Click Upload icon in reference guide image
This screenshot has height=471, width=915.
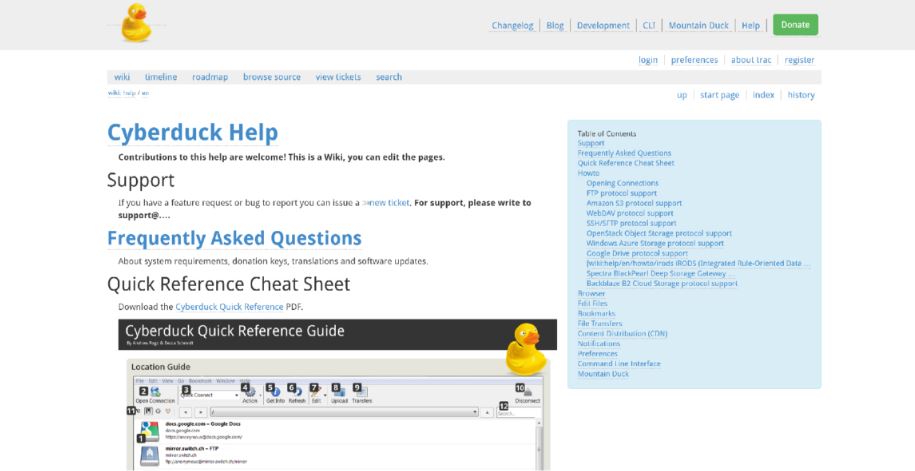[x=340, y=392]
